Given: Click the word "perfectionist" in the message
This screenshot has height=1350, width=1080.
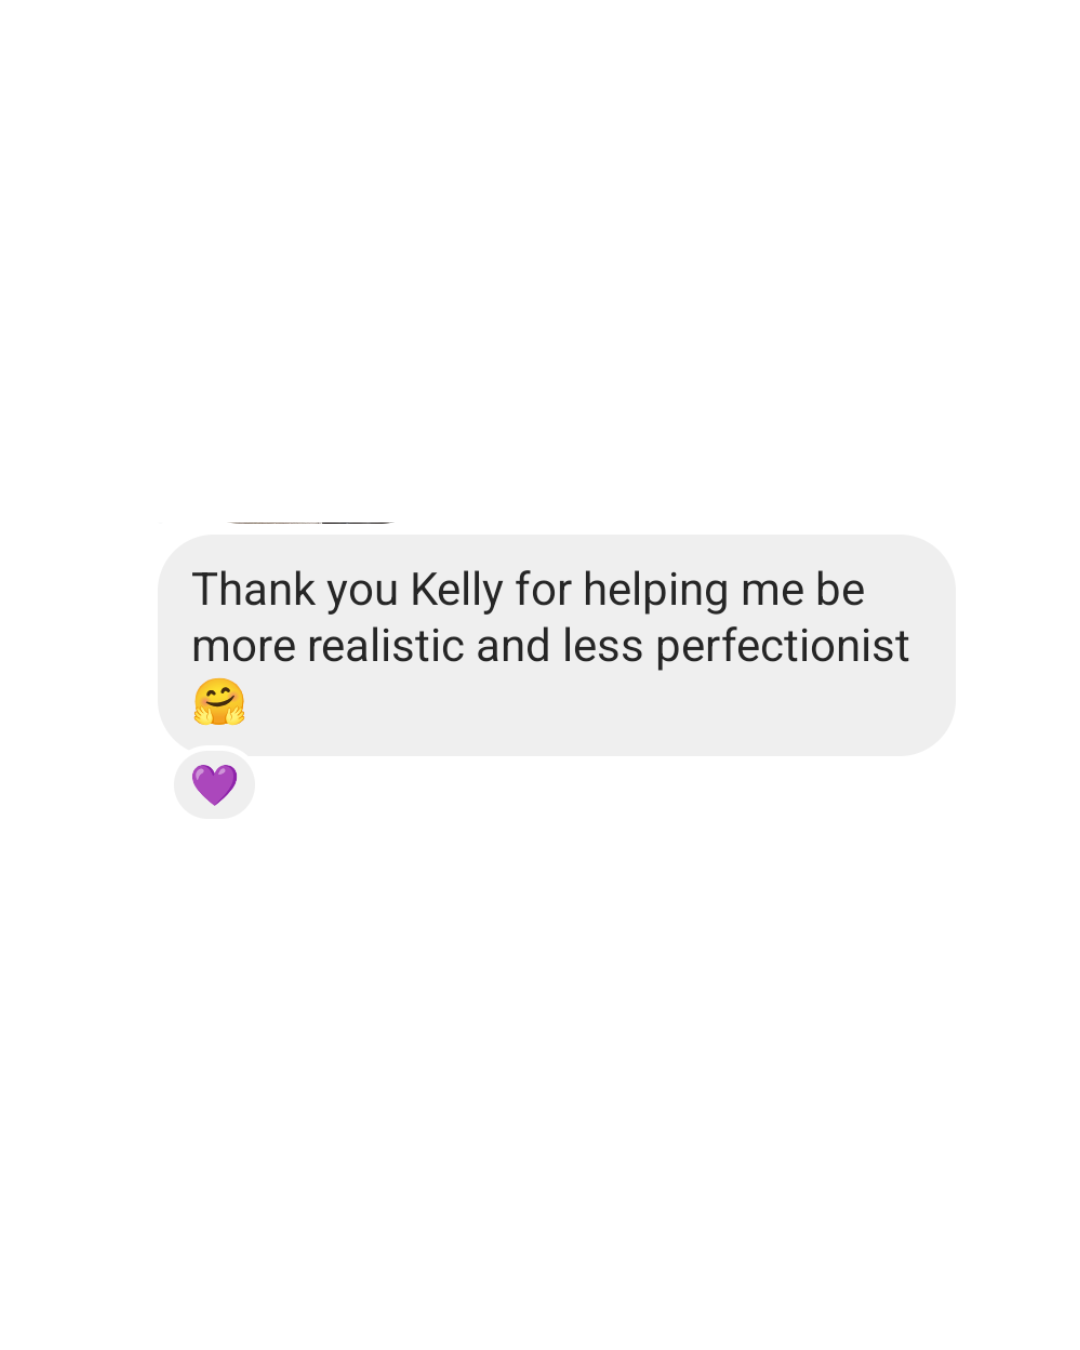Looking at the screenshot, I should (782, 647).
